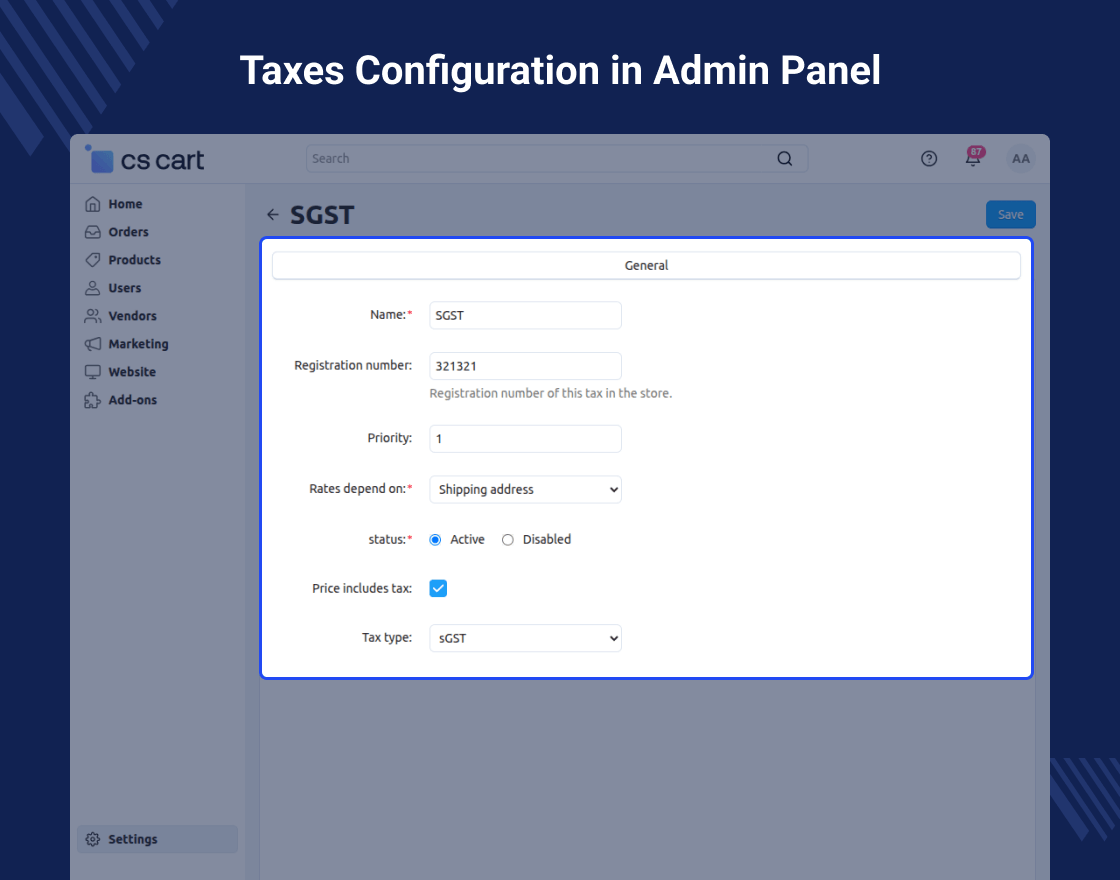Select the Active status radio button
The height and width of the screenshot is (880, 1120).
click(x=435, y=540)
